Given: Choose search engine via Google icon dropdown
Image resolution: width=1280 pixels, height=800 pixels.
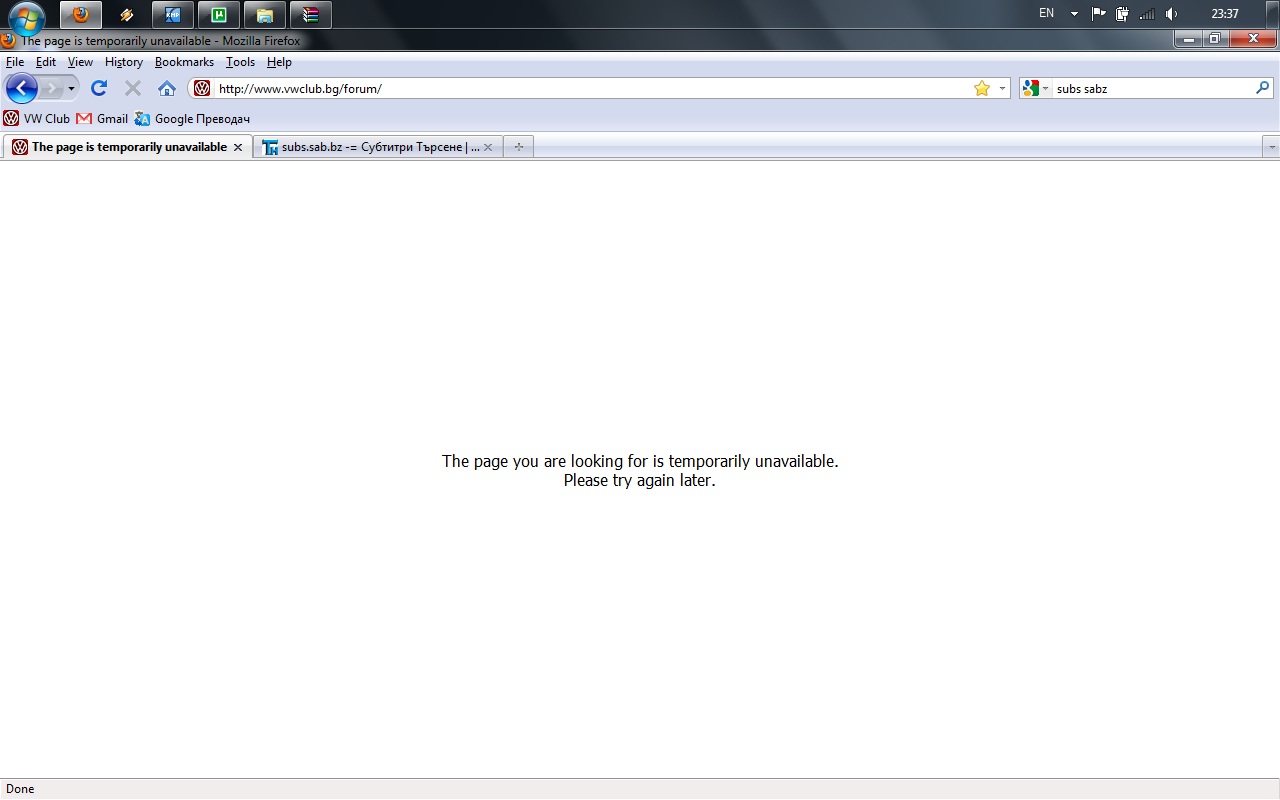Looking at the screenshot, I should (1035, 88).
